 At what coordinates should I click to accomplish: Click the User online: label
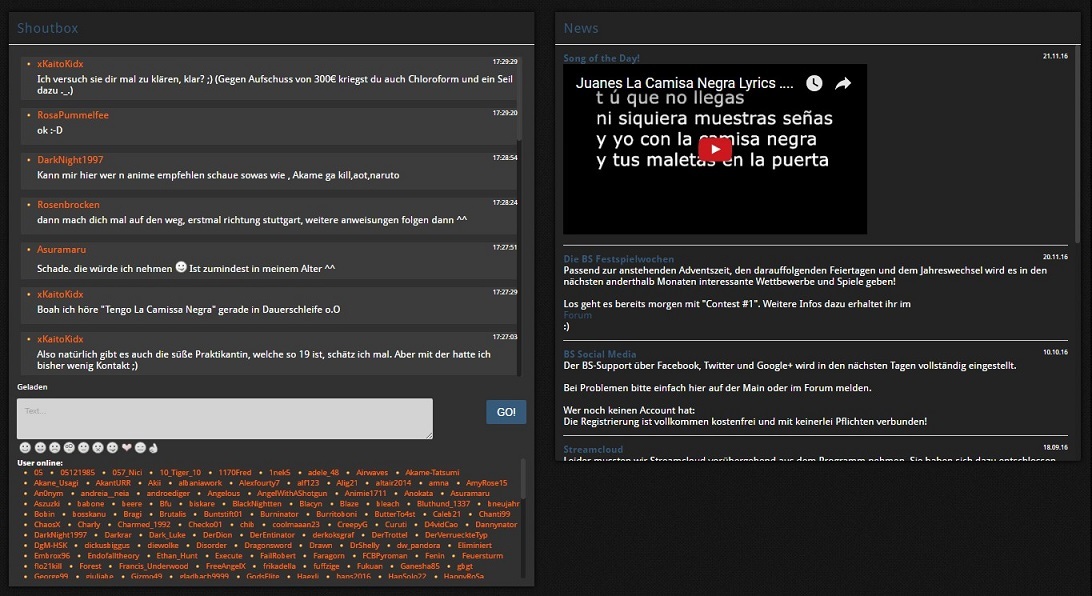tap(40, 462)
